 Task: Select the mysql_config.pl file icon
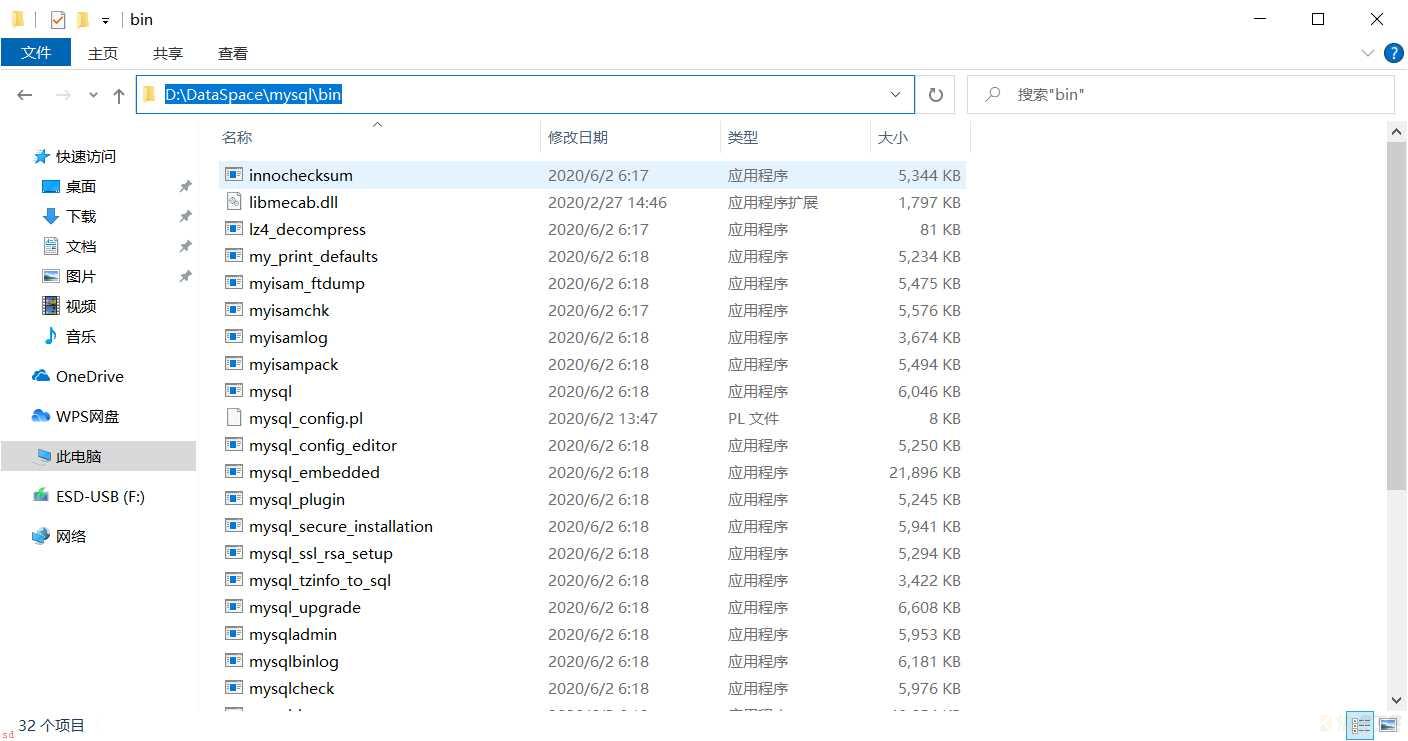click(x=233, y=418)
